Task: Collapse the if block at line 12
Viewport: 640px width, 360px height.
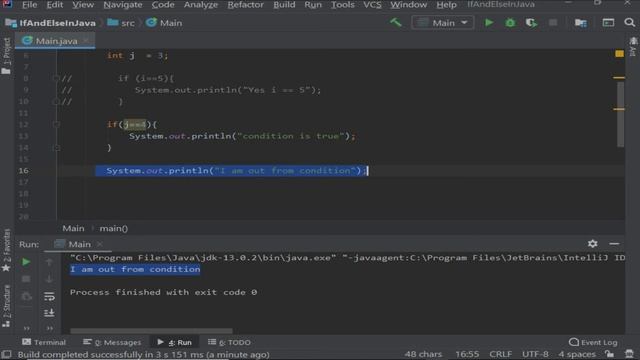Action: click(x=57, y=124)
